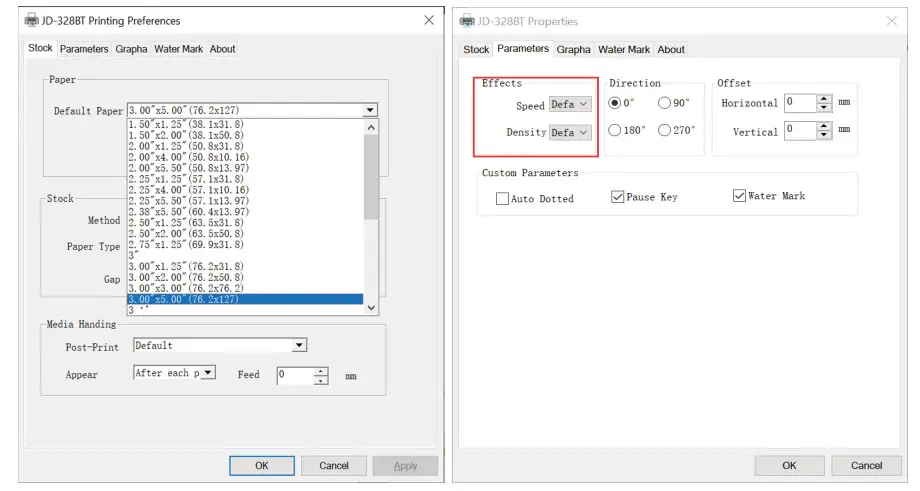Open About tab in Printing Preferences
The image size is (920, 491).
point(222,49)
